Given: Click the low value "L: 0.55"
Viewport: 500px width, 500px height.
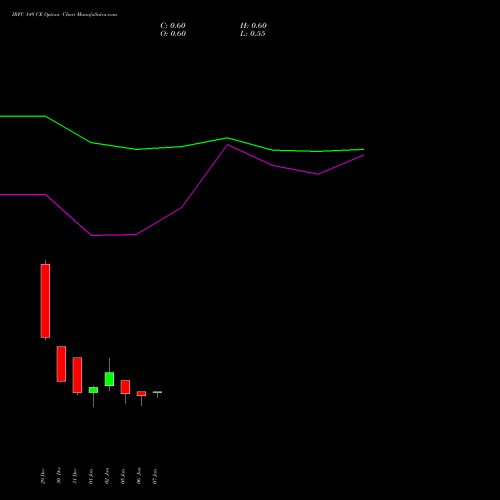Looking at the screenshot, I should (x=253, y=34).
